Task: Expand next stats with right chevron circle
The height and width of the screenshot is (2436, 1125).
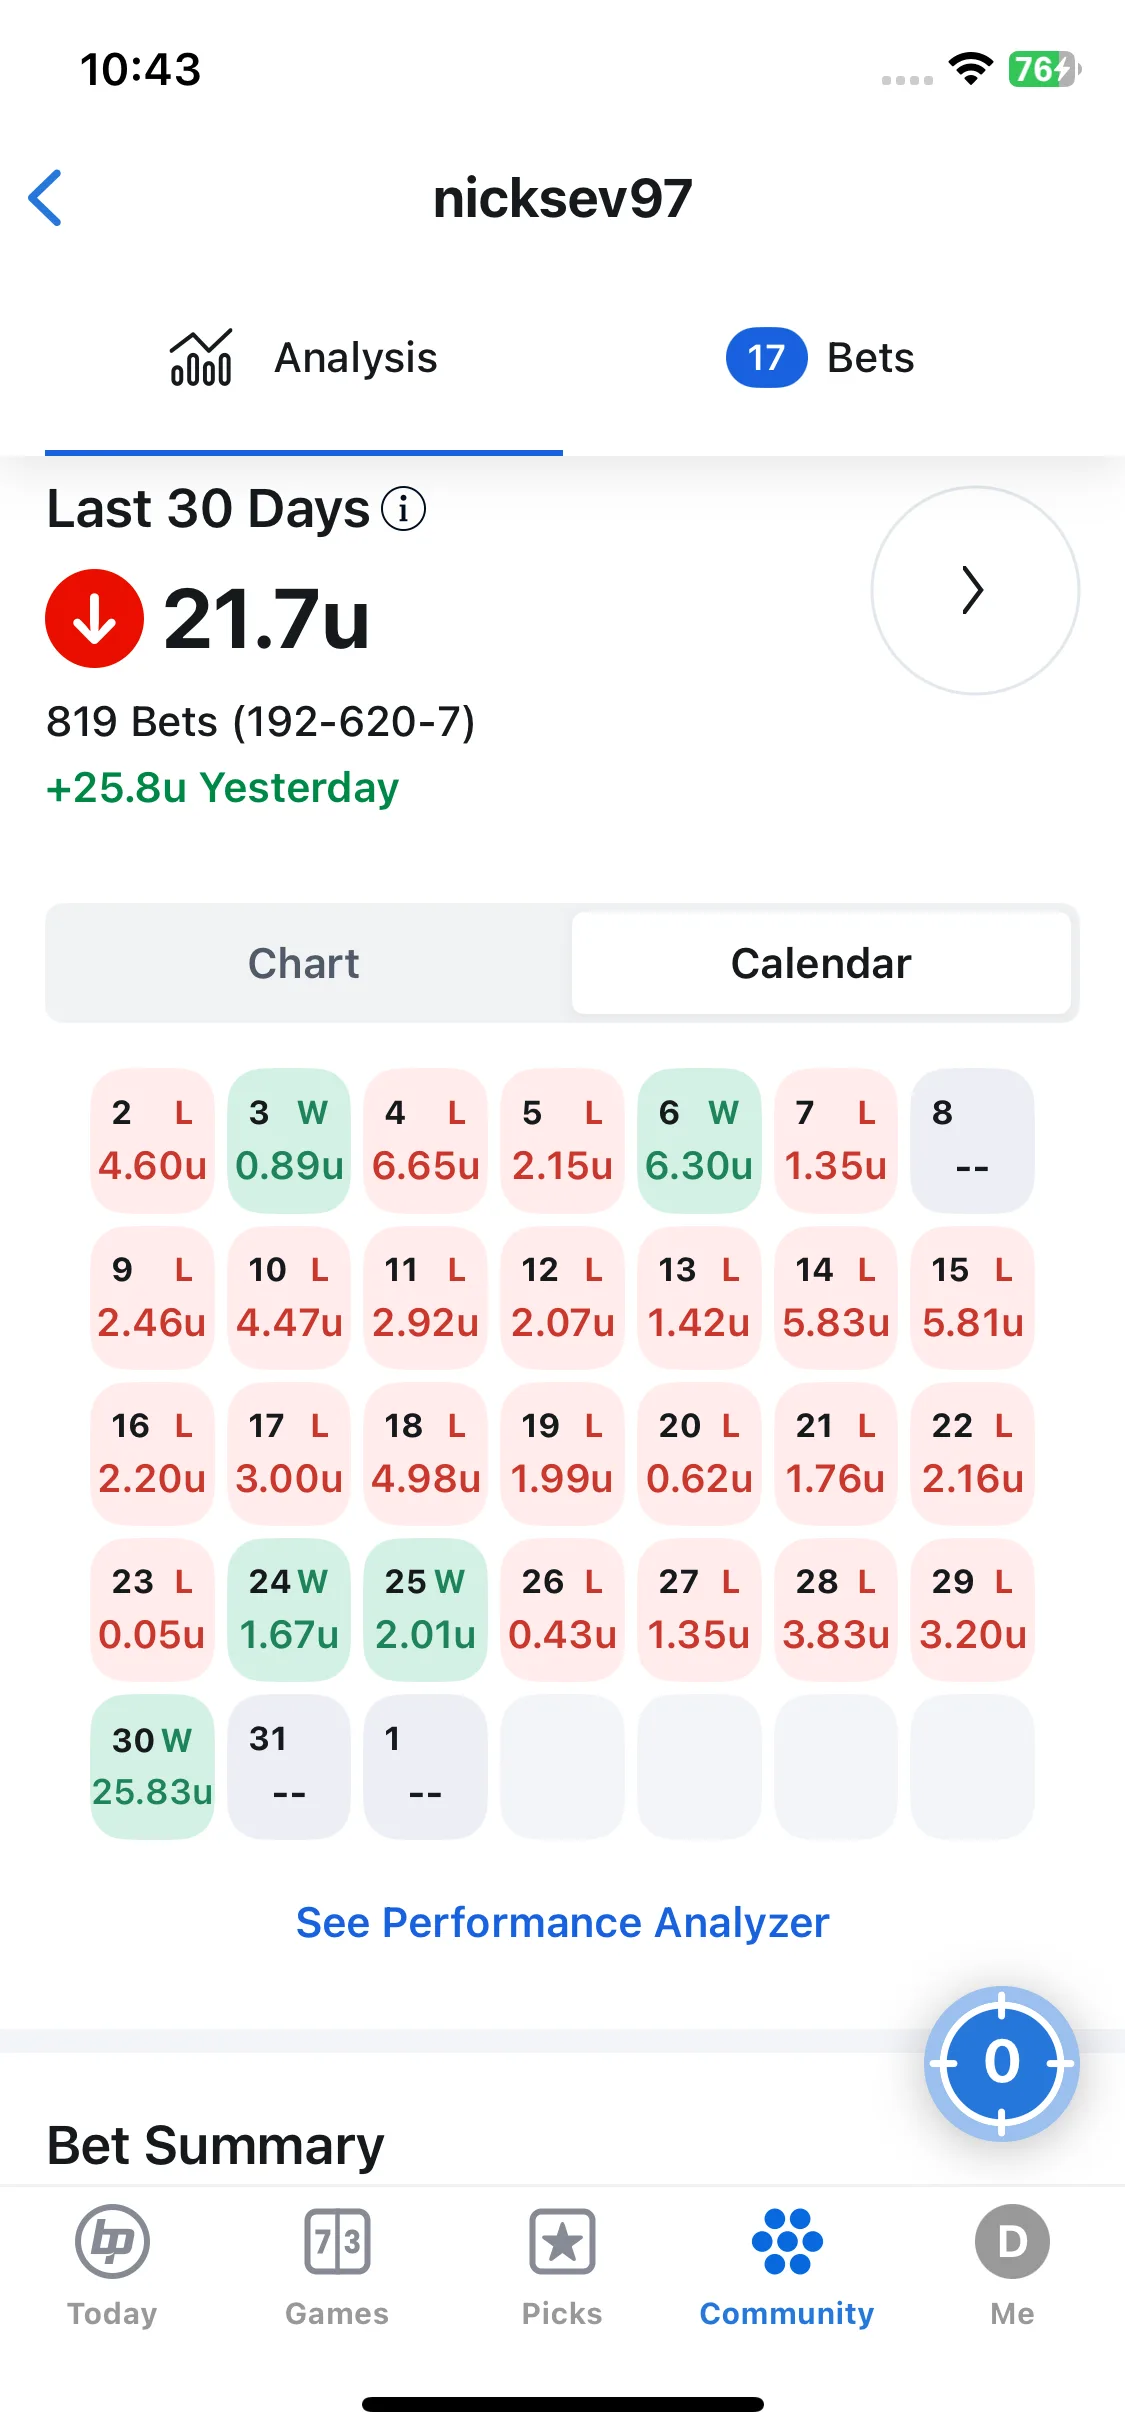Action: (975, 590)
